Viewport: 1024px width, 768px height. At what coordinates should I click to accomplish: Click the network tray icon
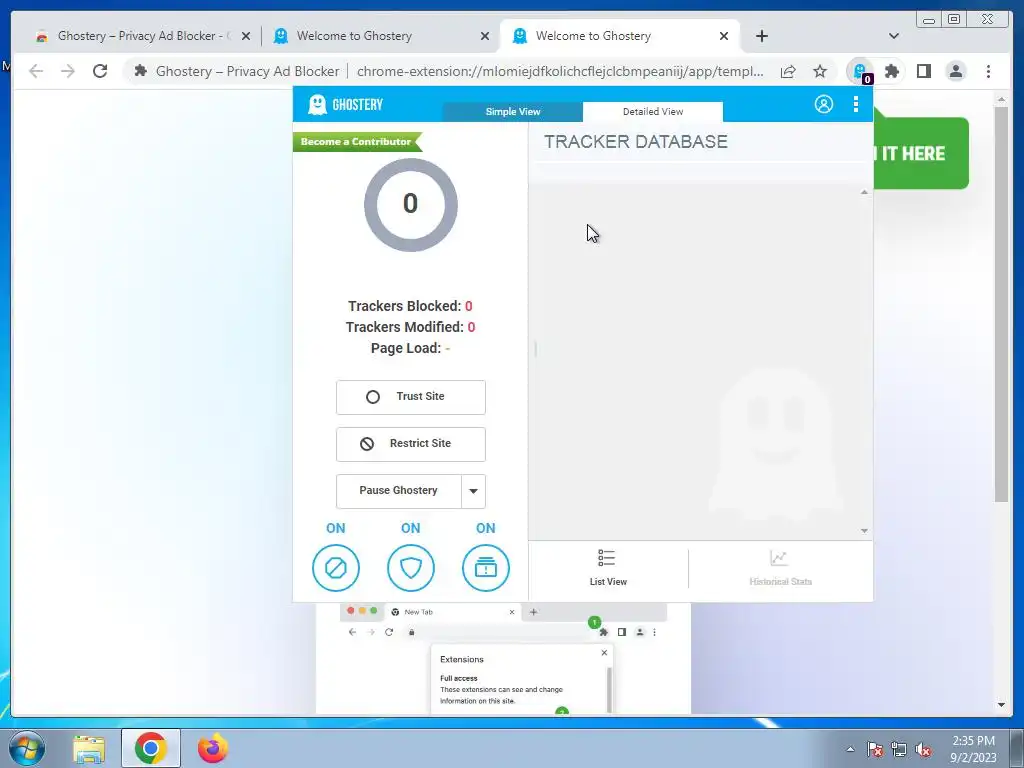tap(899, 749)
